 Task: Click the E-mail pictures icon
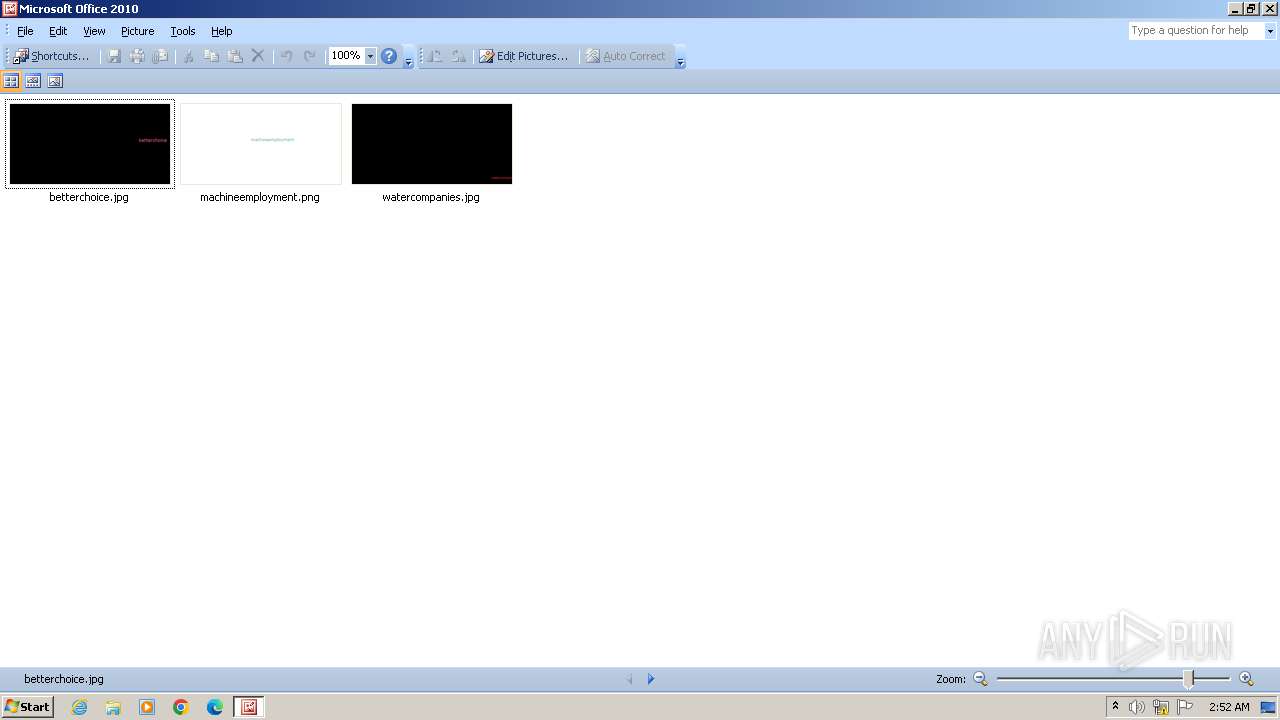pyautogui.click(x=160, y=56)
